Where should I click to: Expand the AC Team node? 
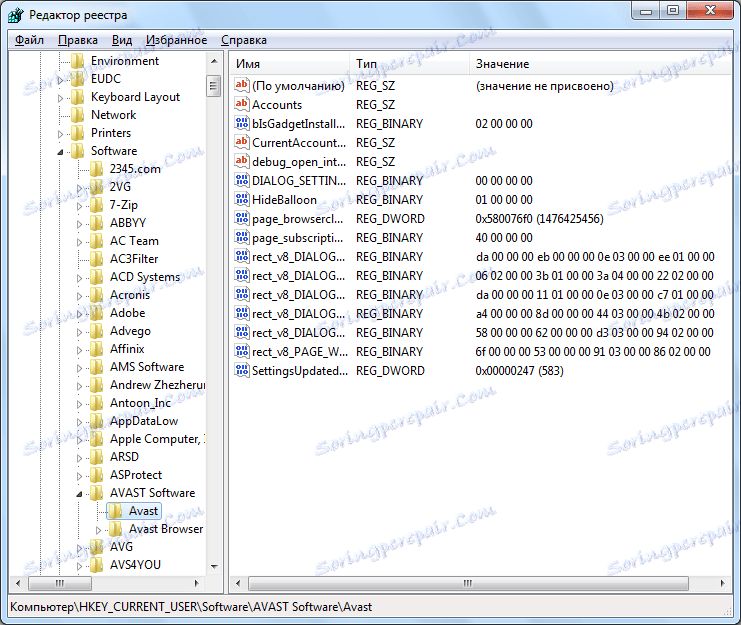(x=79, y=242)
